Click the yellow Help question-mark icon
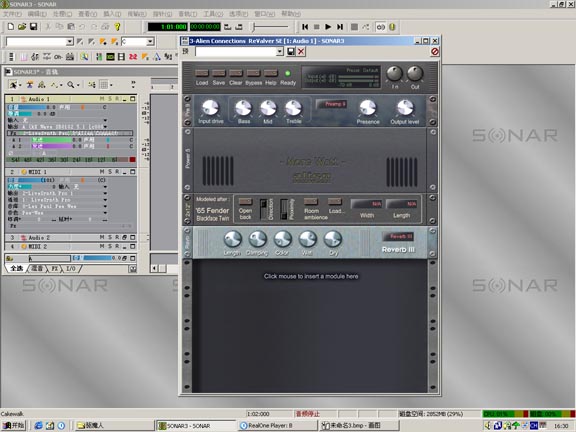This screenshot has height=432, width=576. (117, 27)
